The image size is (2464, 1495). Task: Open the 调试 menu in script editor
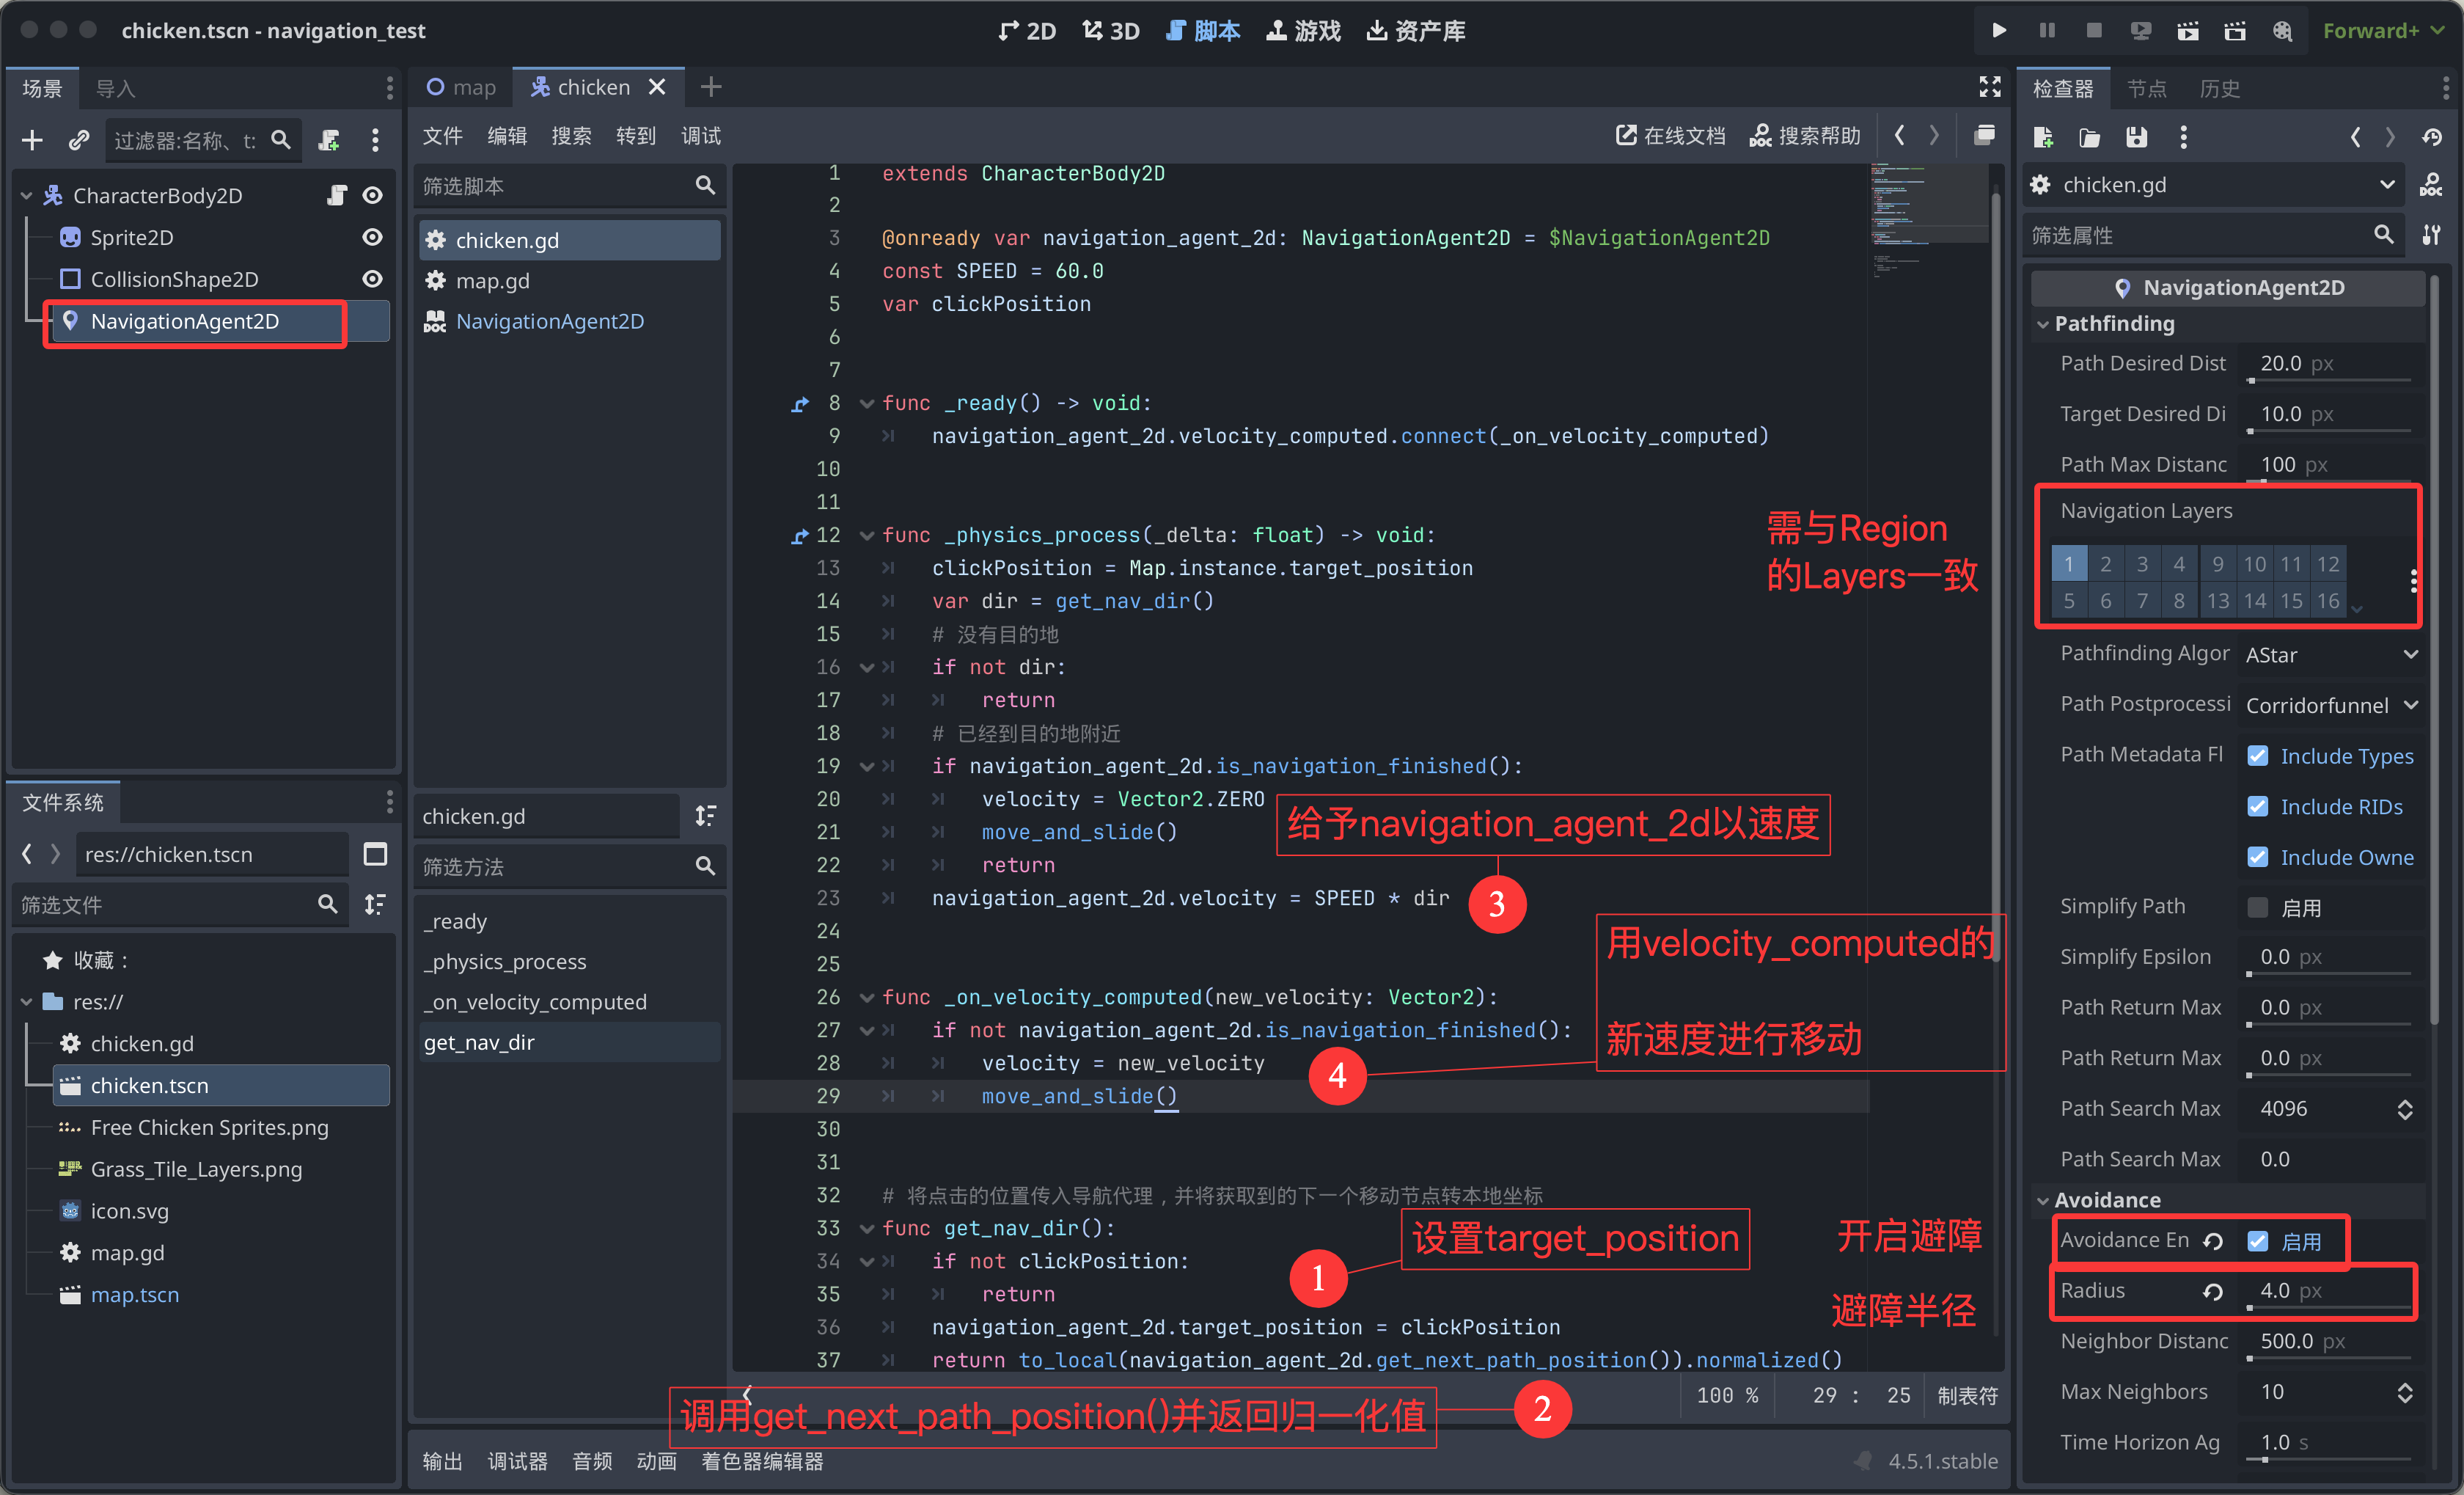pyautogui.click(x=700, y=136)
